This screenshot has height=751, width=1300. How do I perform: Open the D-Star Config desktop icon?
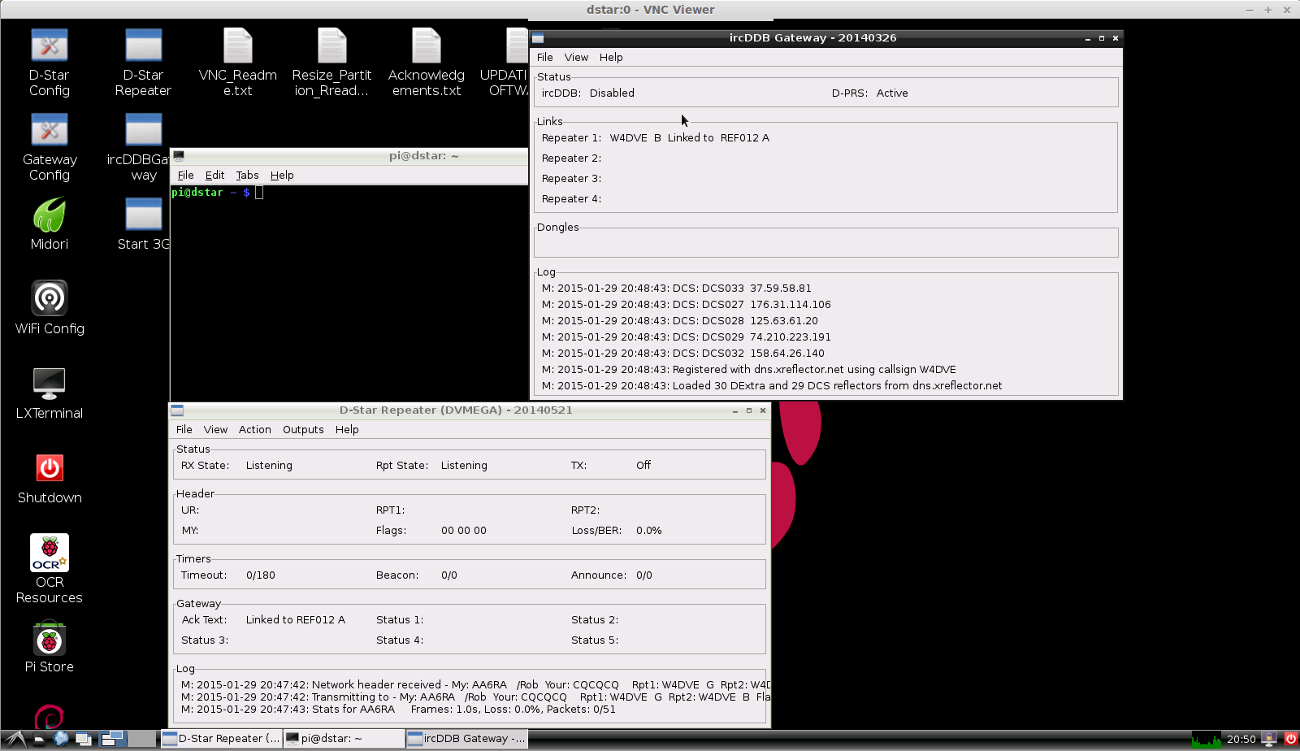pyautogui.click(x=49, y=63)
